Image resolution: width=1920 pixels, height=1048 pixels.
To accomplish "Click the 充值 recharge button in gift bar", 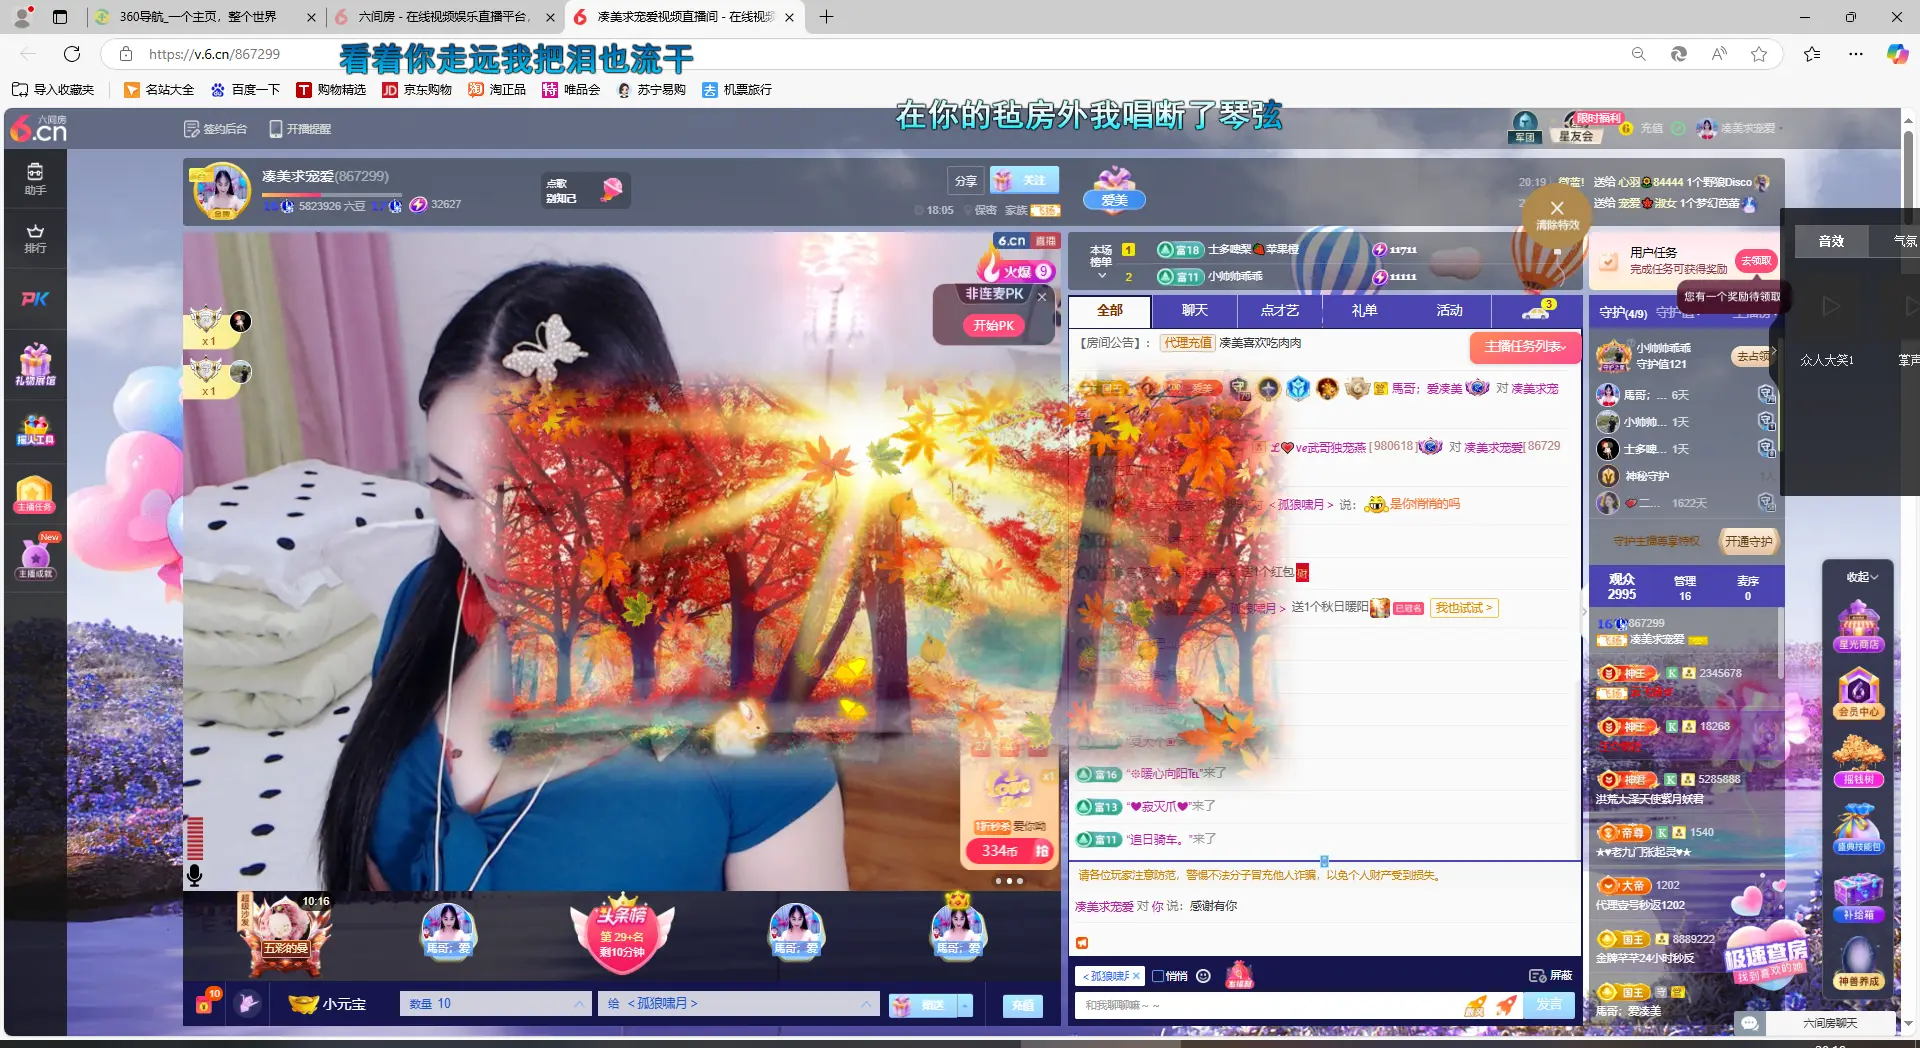I will 1023,1005.
